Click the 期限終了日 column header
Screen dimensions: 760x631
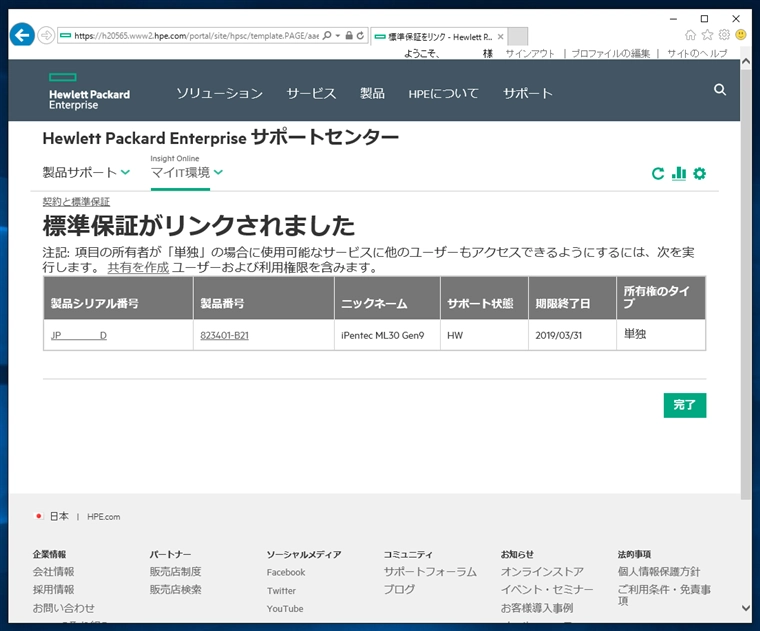[572, 298]
